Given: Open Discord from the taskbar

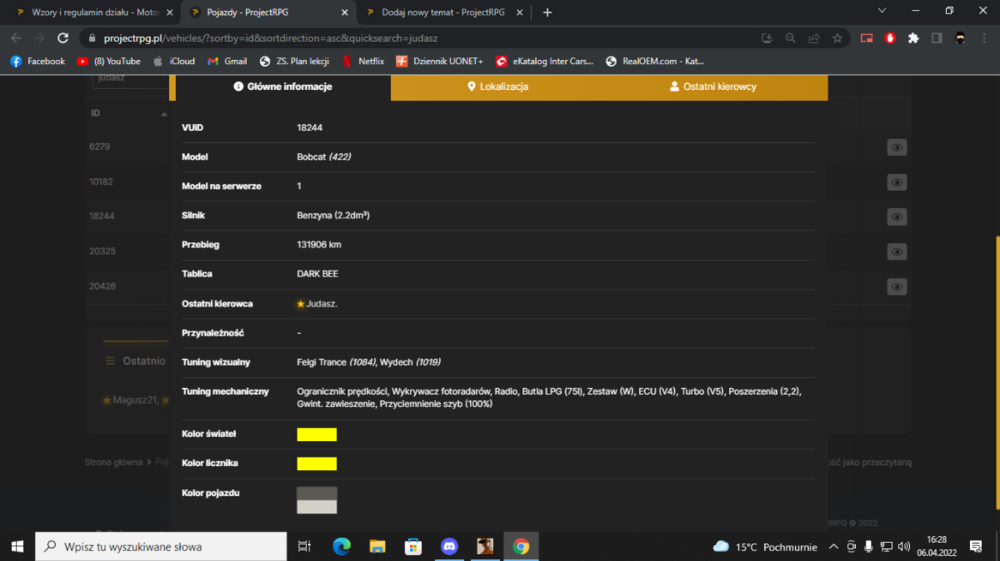Looking at the screenshot, I should 449,546.
